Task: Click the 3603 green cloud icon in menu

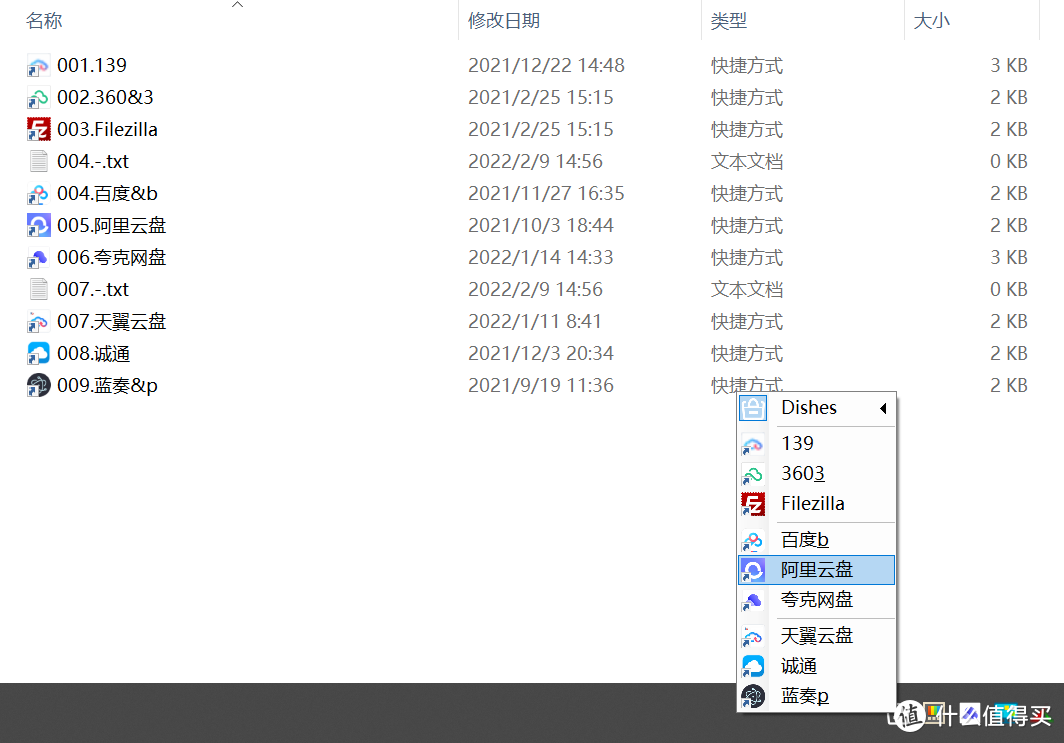Action: click(x=753, y=474)
